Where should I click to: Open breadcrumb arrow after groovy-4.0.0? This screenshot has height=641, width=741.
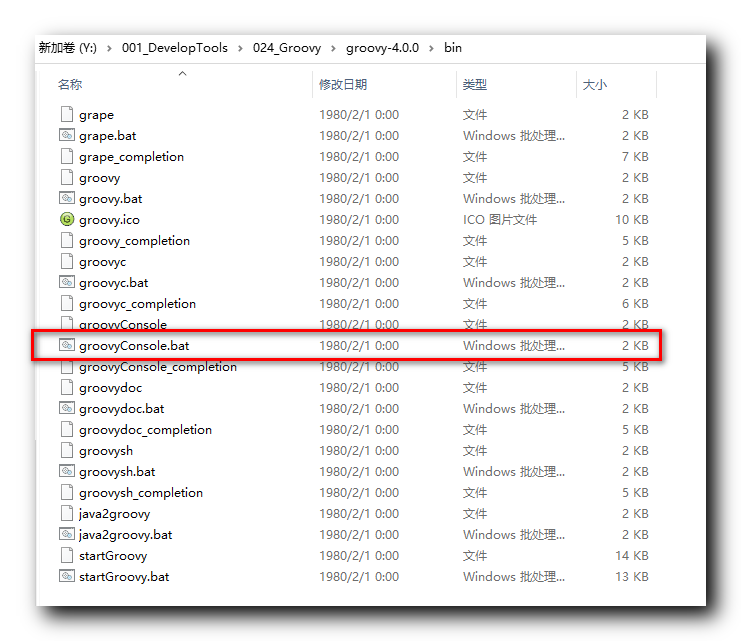pos(431,48)
